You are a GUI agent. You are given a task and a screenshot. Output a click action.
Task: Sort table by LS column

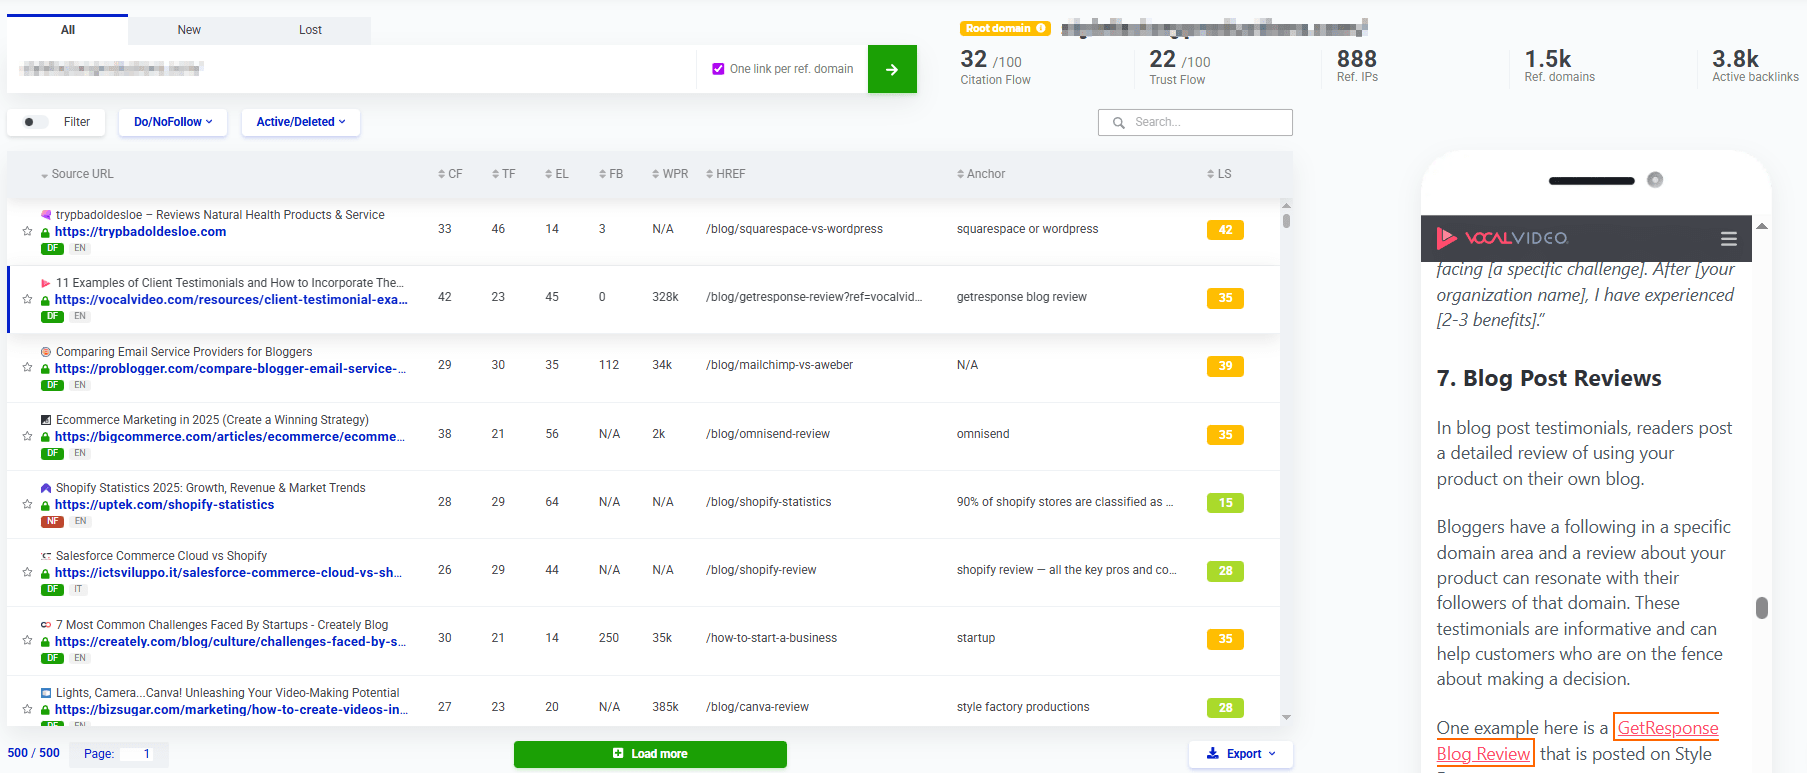pos(1219,174)
